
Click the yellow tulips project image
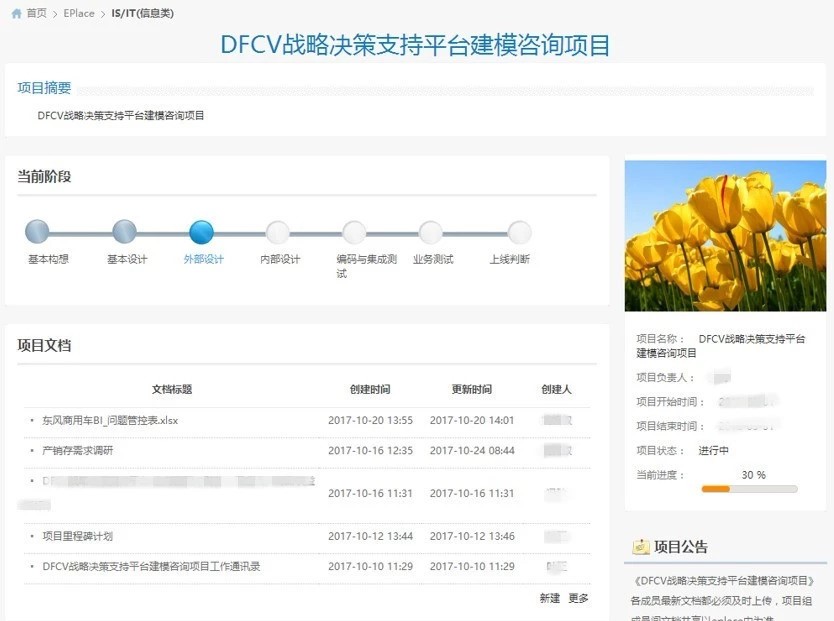pyautogui.click(x=725, y=235)
